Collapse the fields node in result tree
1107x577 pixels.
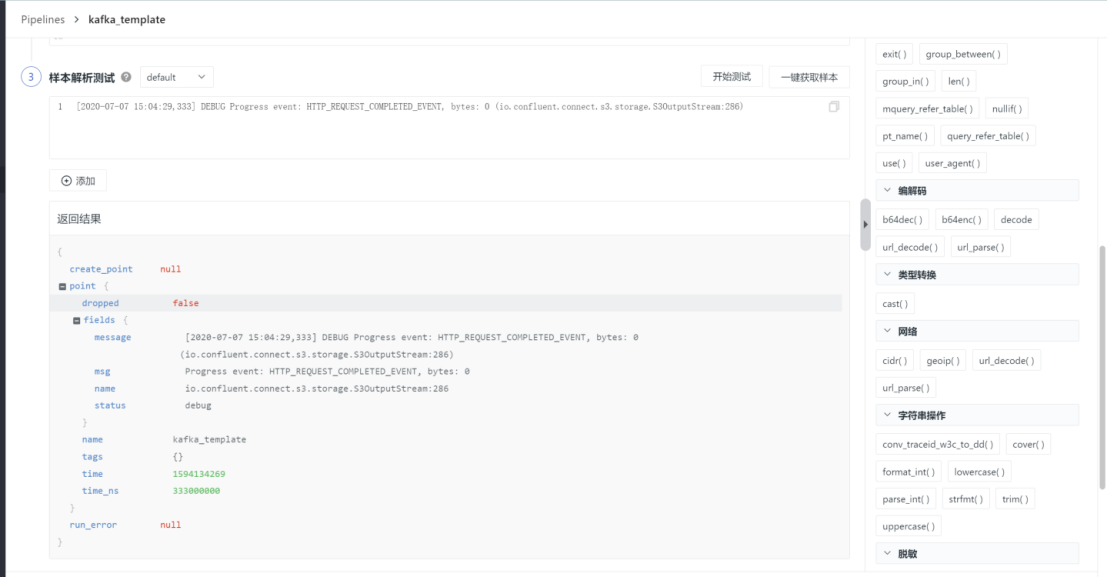pyautogui.click(x=76, y=321)
